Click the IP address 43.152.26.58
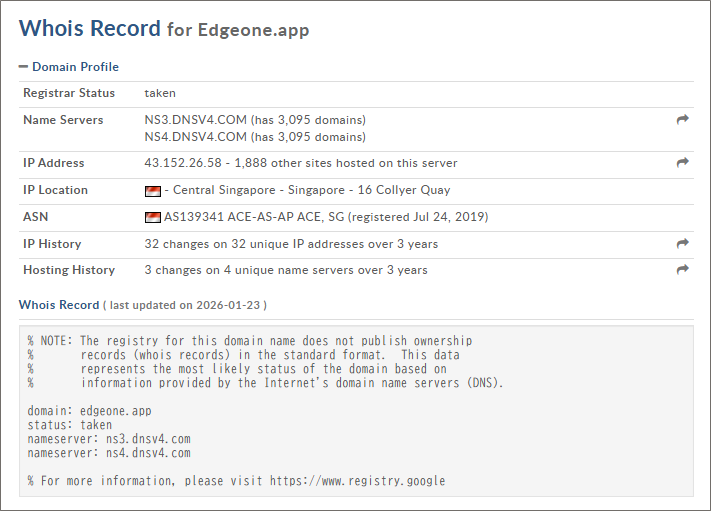 click(185, 163)
